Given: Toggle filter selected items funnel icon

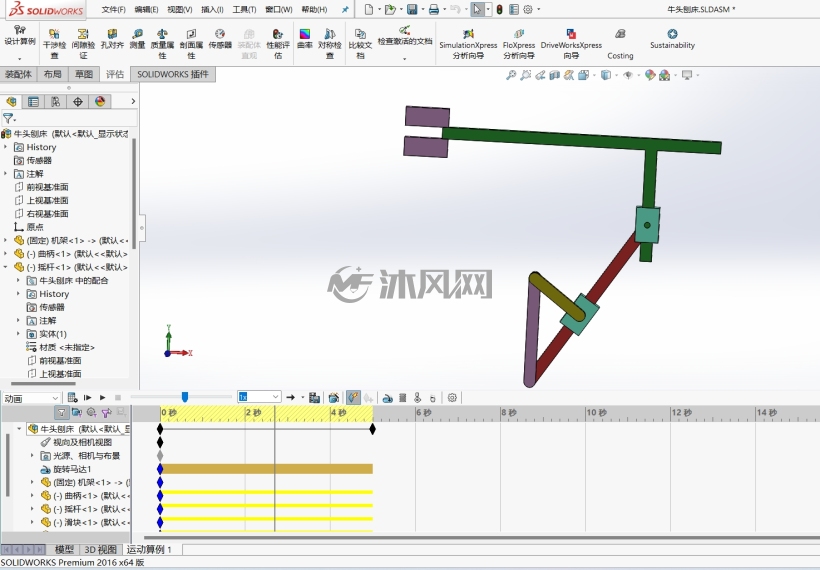Looking at the screenshot, I should pyautogui.click(x=107, y=413).
